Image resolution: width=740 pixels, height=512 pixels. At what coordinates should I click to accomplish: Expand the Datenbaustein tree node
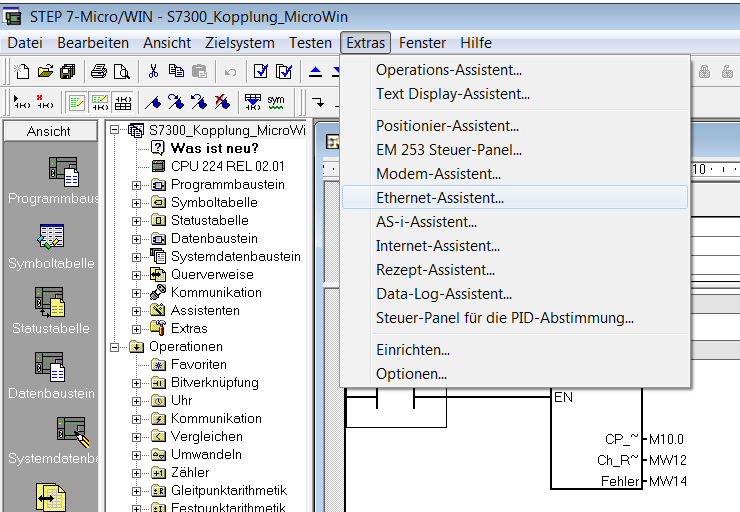click(136, 239)
